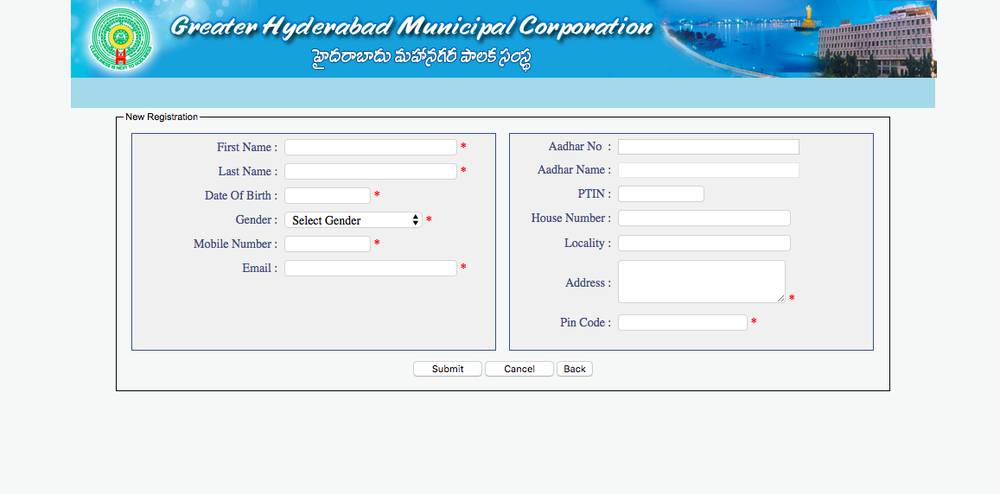Click the GHMC emblem logo in the banner
Image resolution: width=1000 pixels, height=494 pixels.
[121, 39]
